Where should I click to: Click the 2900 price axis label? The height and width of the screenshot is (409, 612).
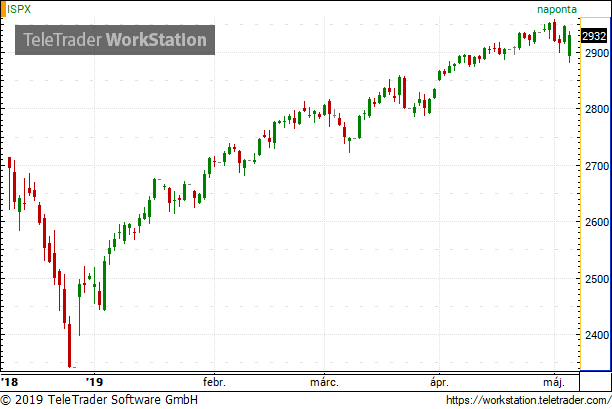(597, 53)
